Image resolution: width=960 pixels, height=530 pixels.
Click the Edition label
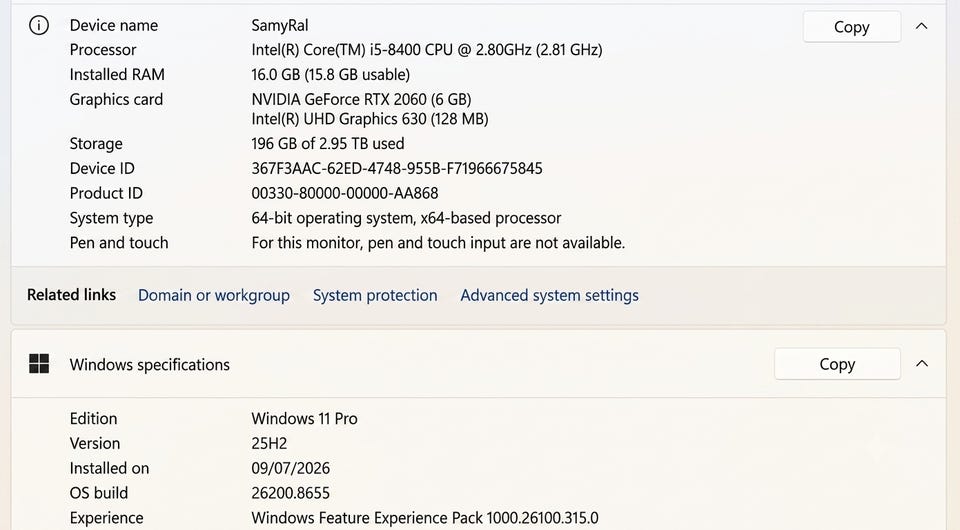(93, 419)
